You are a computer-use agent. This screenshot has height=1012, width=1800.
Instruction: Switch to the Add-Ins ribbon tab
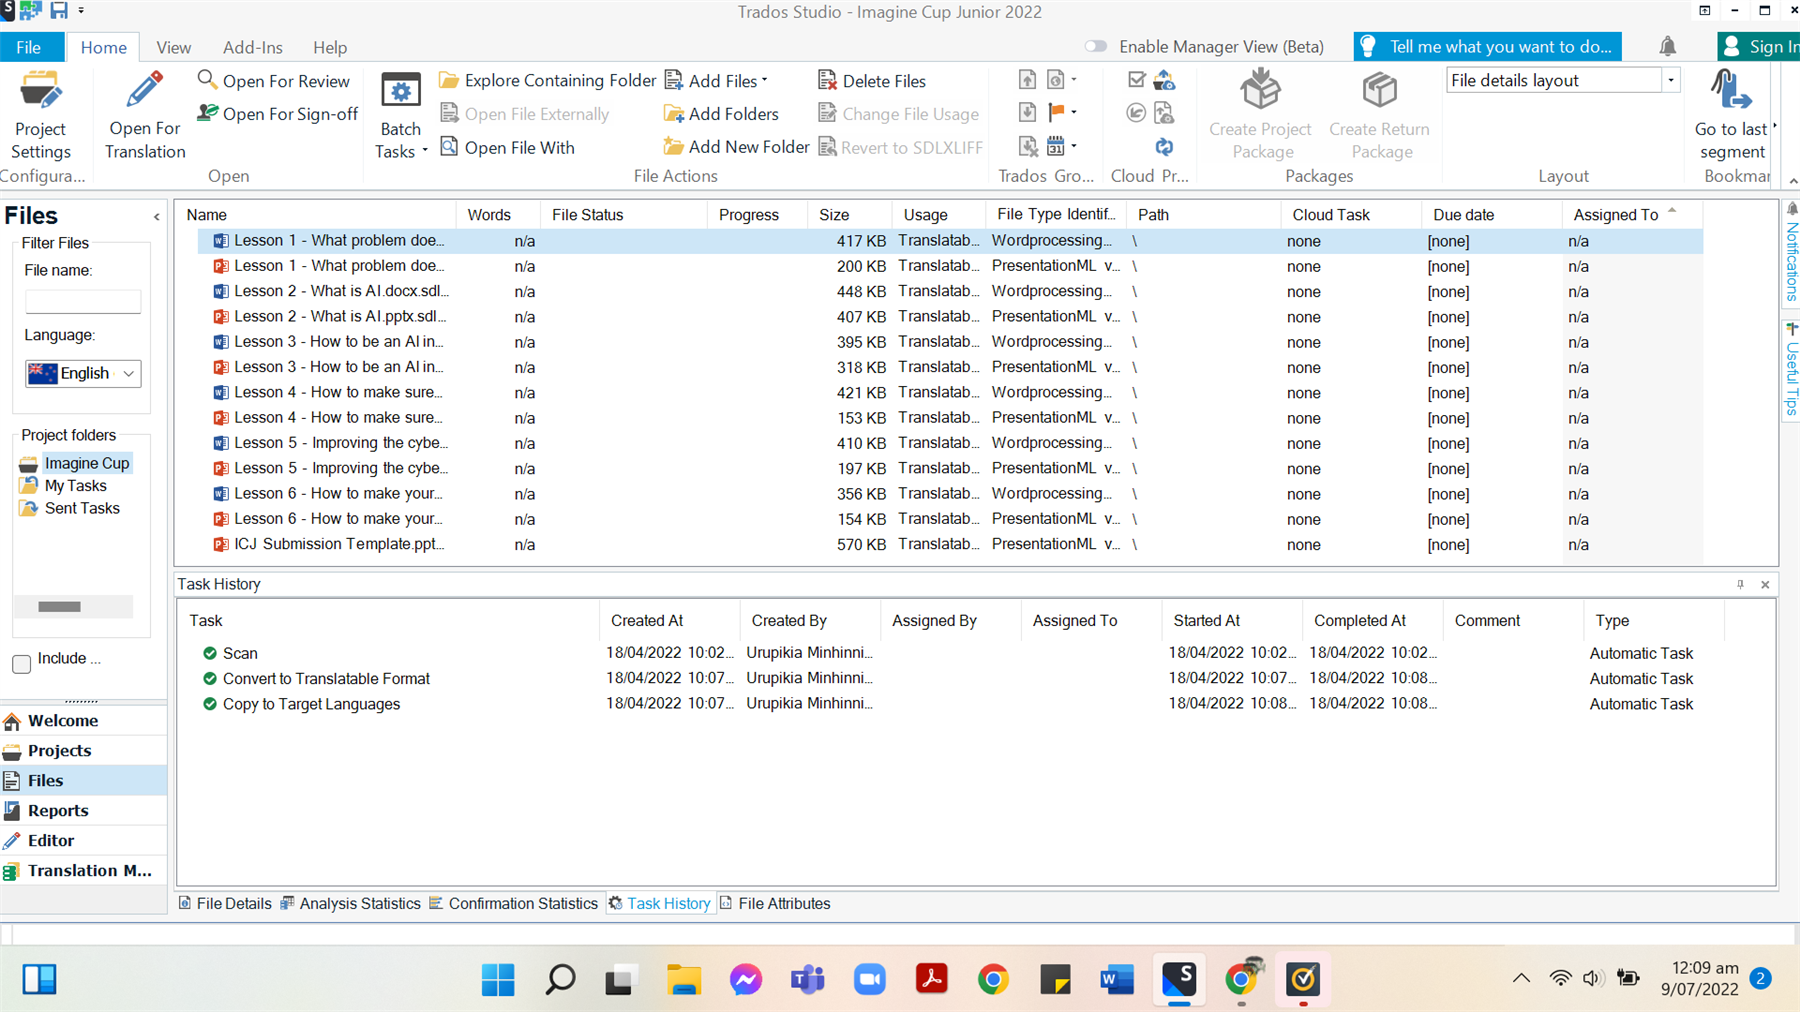tap(252, 47)
